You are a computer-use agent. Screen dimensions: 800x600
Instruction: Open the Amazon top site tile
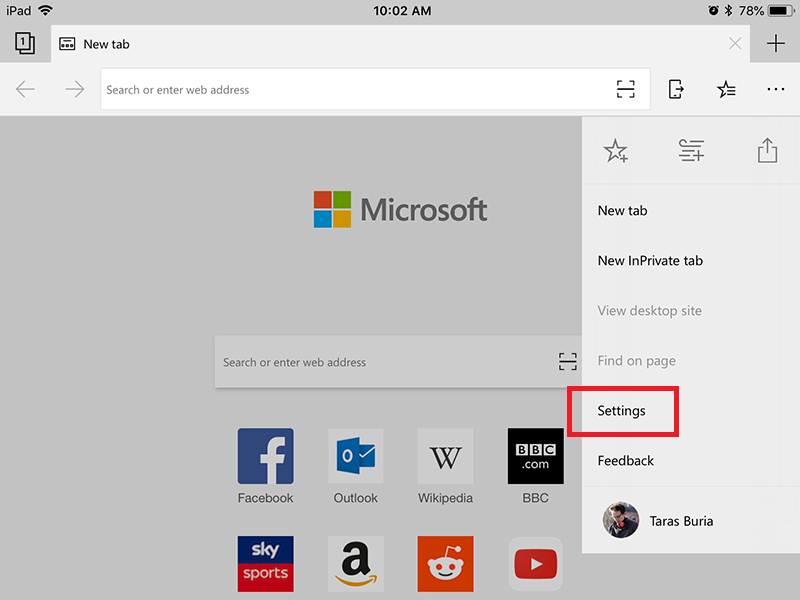click(356, 564)
